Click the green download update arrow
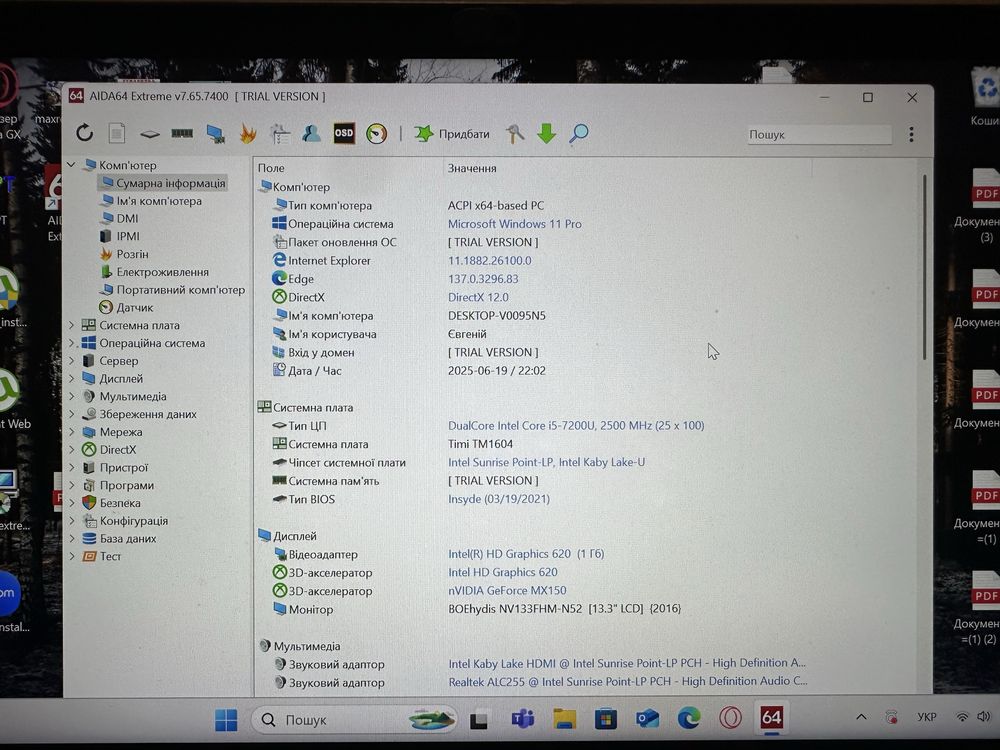The width and height of the screenshot is (1000, 750). click(547, 133)
